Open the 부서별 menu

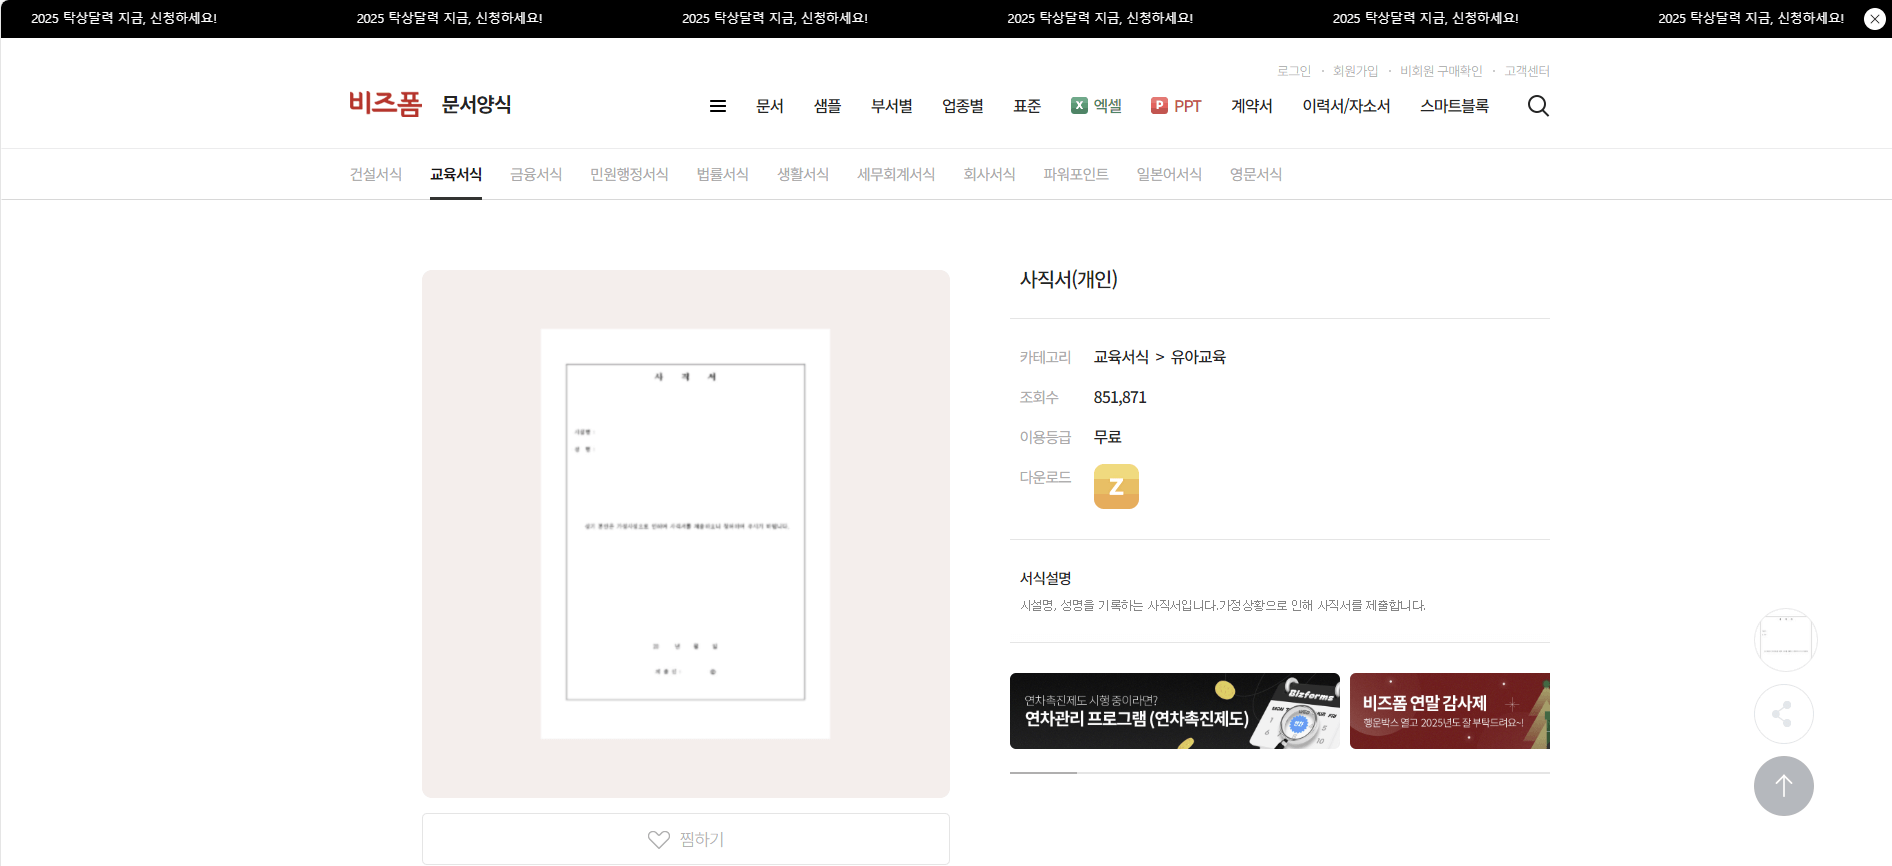[x=891, y=106]
